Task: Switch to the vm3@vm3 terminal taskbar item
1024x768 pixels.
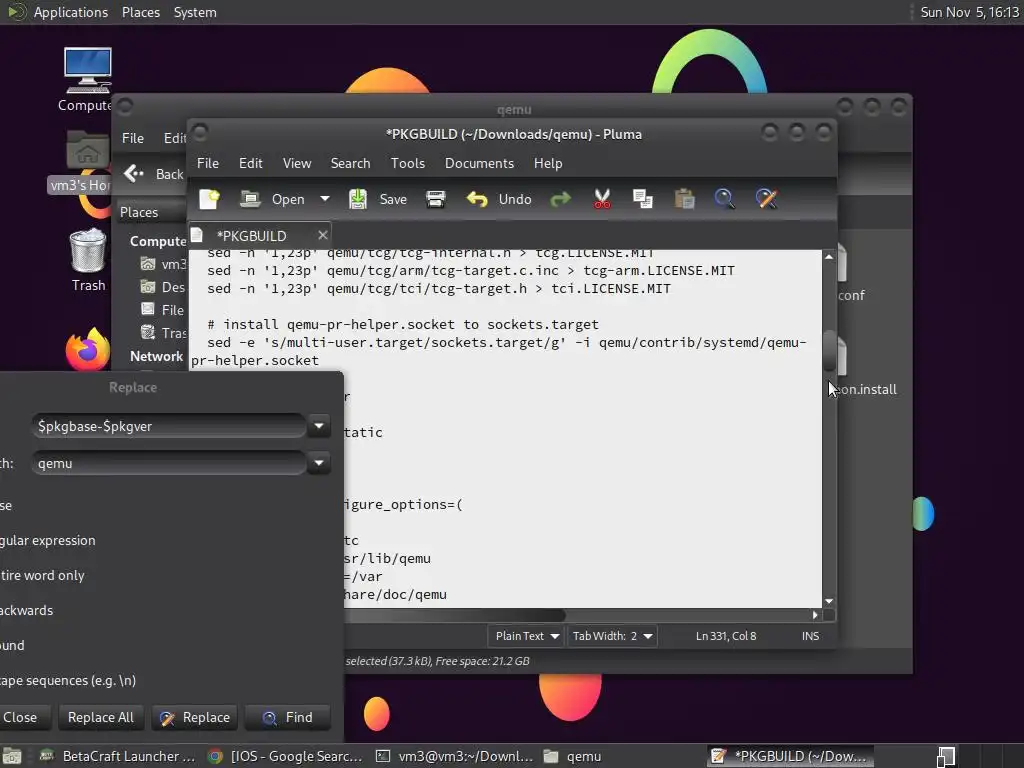Action: [455, 756]
